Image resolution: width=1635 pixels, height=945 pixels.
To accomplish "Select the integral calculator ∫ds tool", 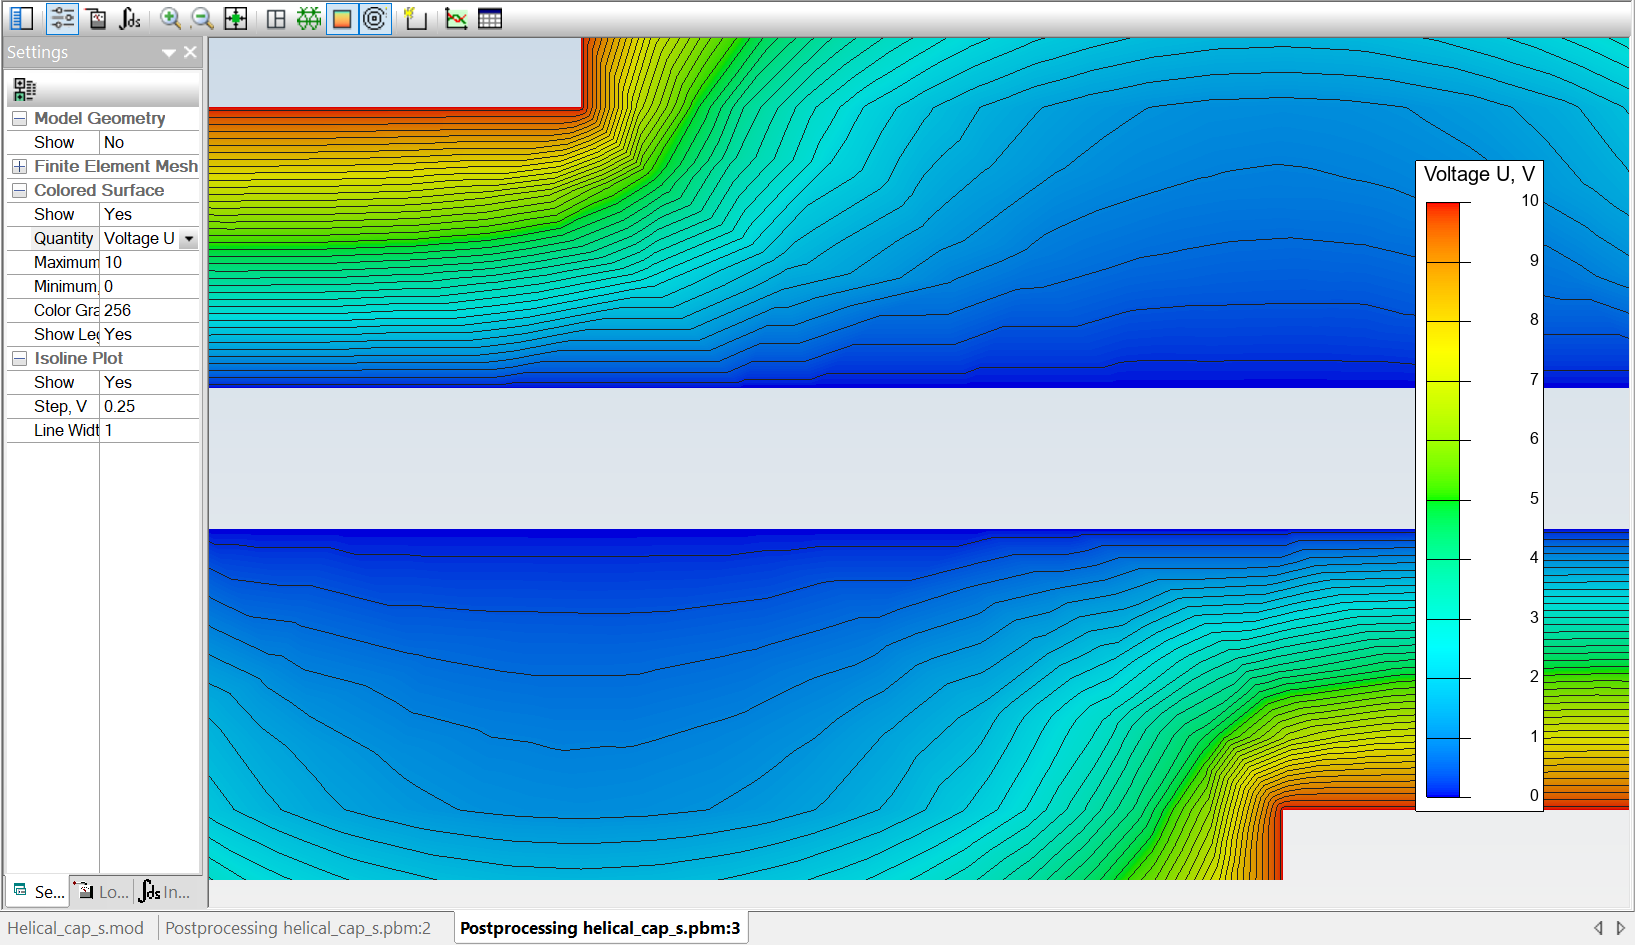I will point(129,18).
